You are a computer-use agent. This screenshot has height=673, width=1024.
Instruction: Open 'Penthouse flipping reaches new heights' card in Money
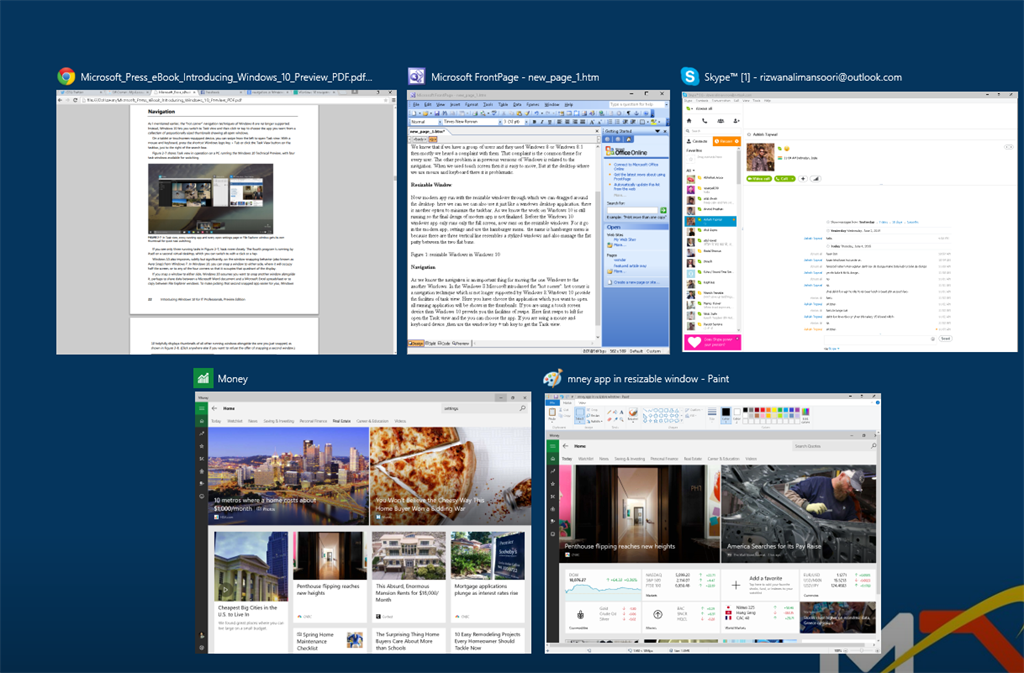pos(330,576)
